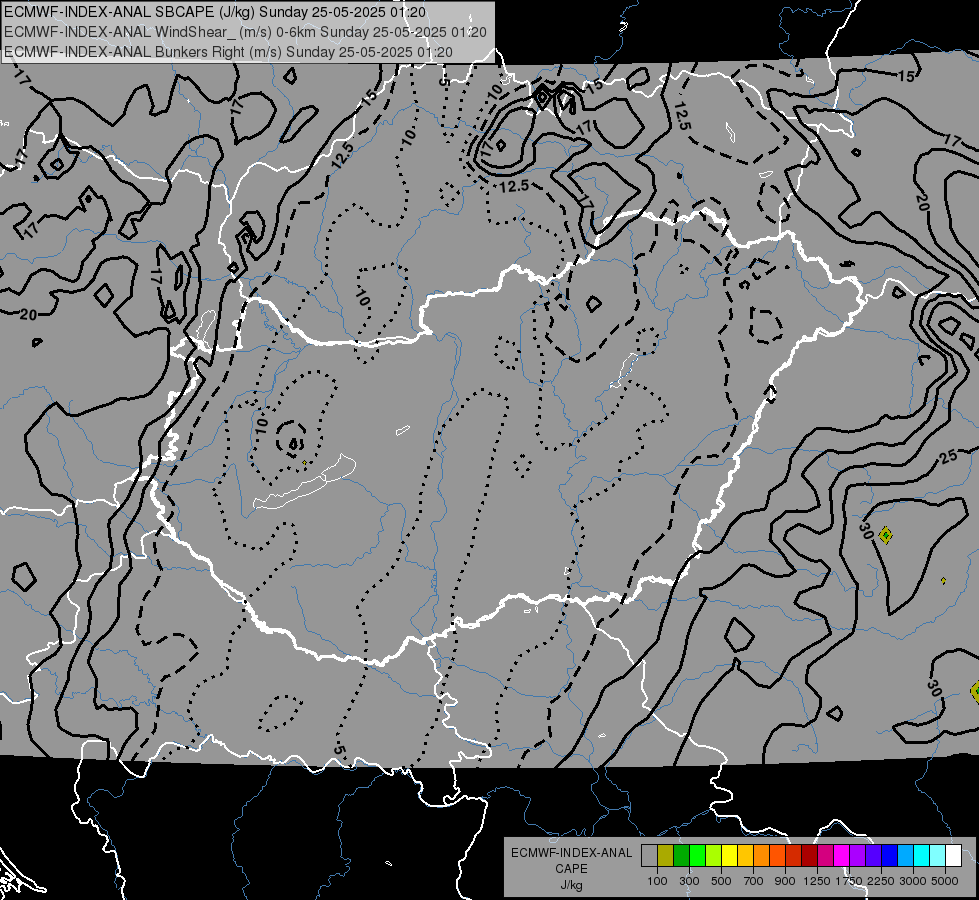Select the dark red legend swatch
The height and width of the screenshot is (900, 979).
[809, 856]
